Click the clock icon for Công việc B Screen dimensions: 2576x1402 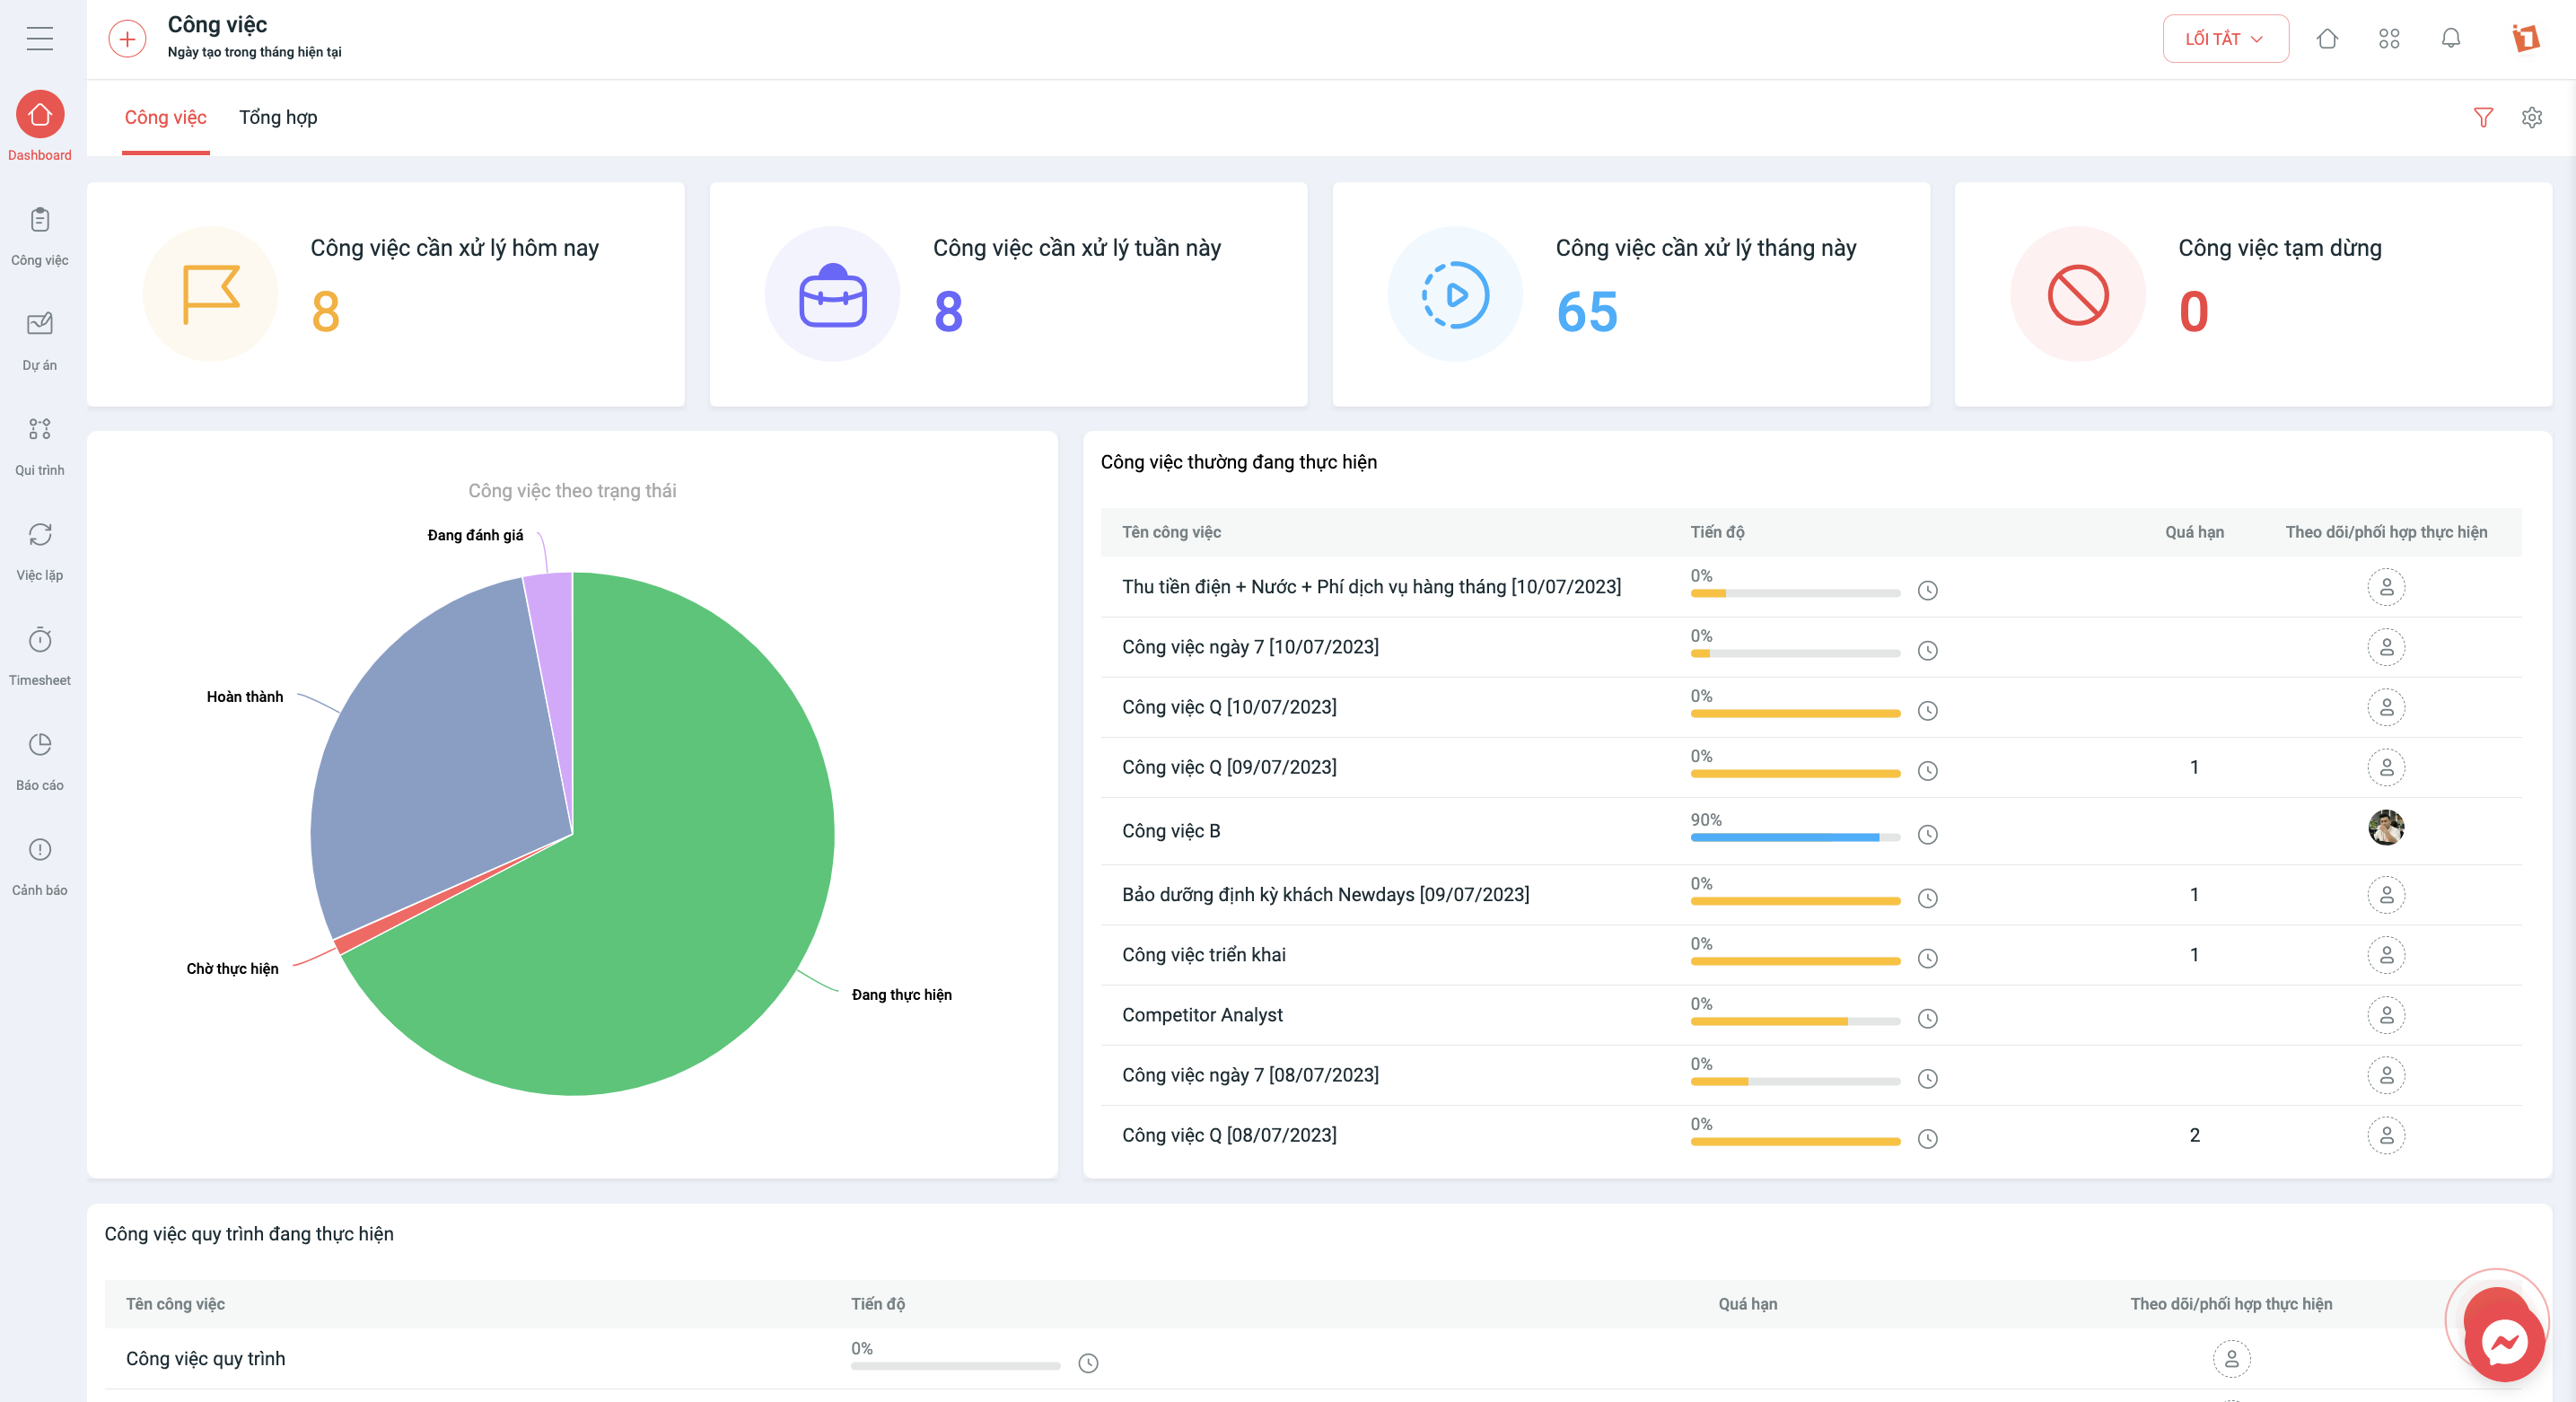1927,834
